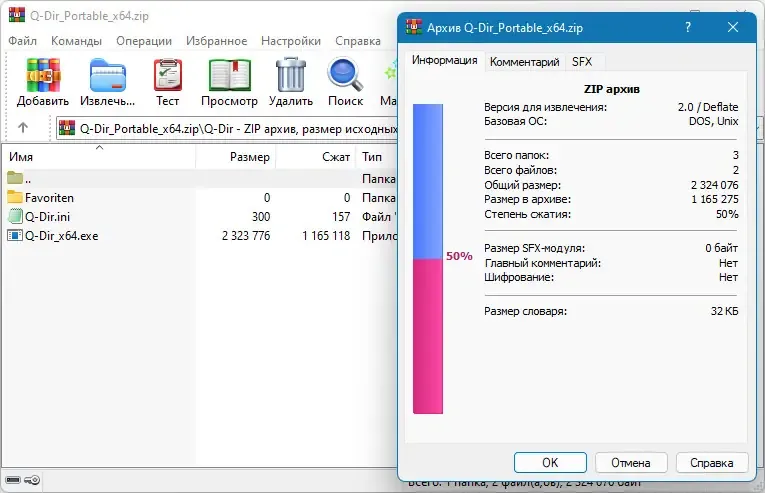Select the Favoriten folder icon
This screenshot has height=493, width=765.
click(15, 197)
